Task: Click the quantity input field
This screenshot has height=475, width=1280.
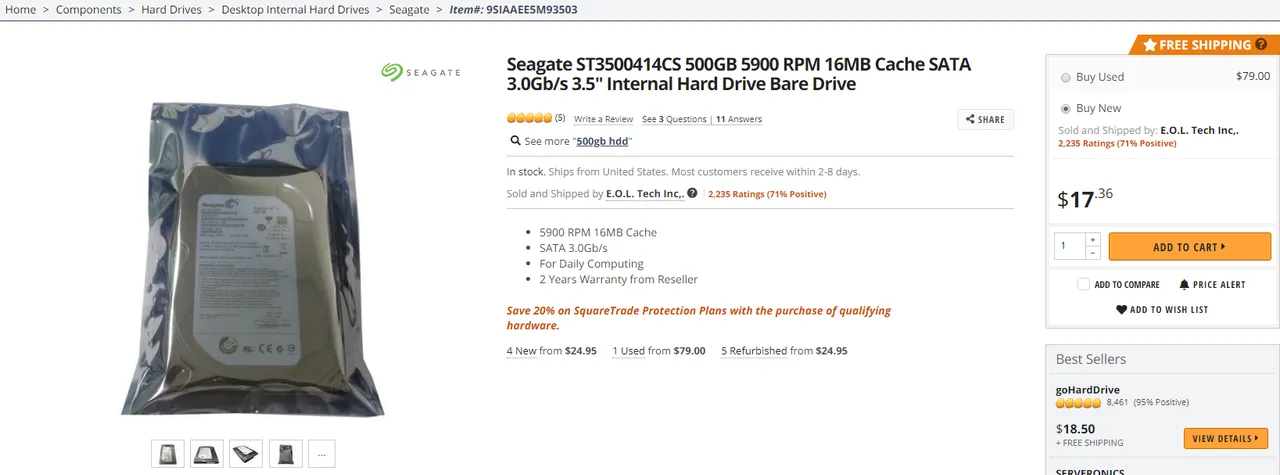Action: coord(1070,246)
